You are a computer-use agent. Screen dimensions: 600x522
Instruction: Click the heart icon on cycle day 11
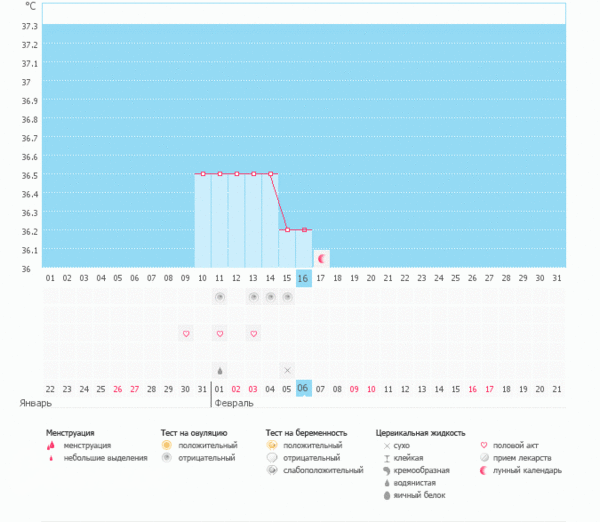pyautogui.click(x=220, y=333)
